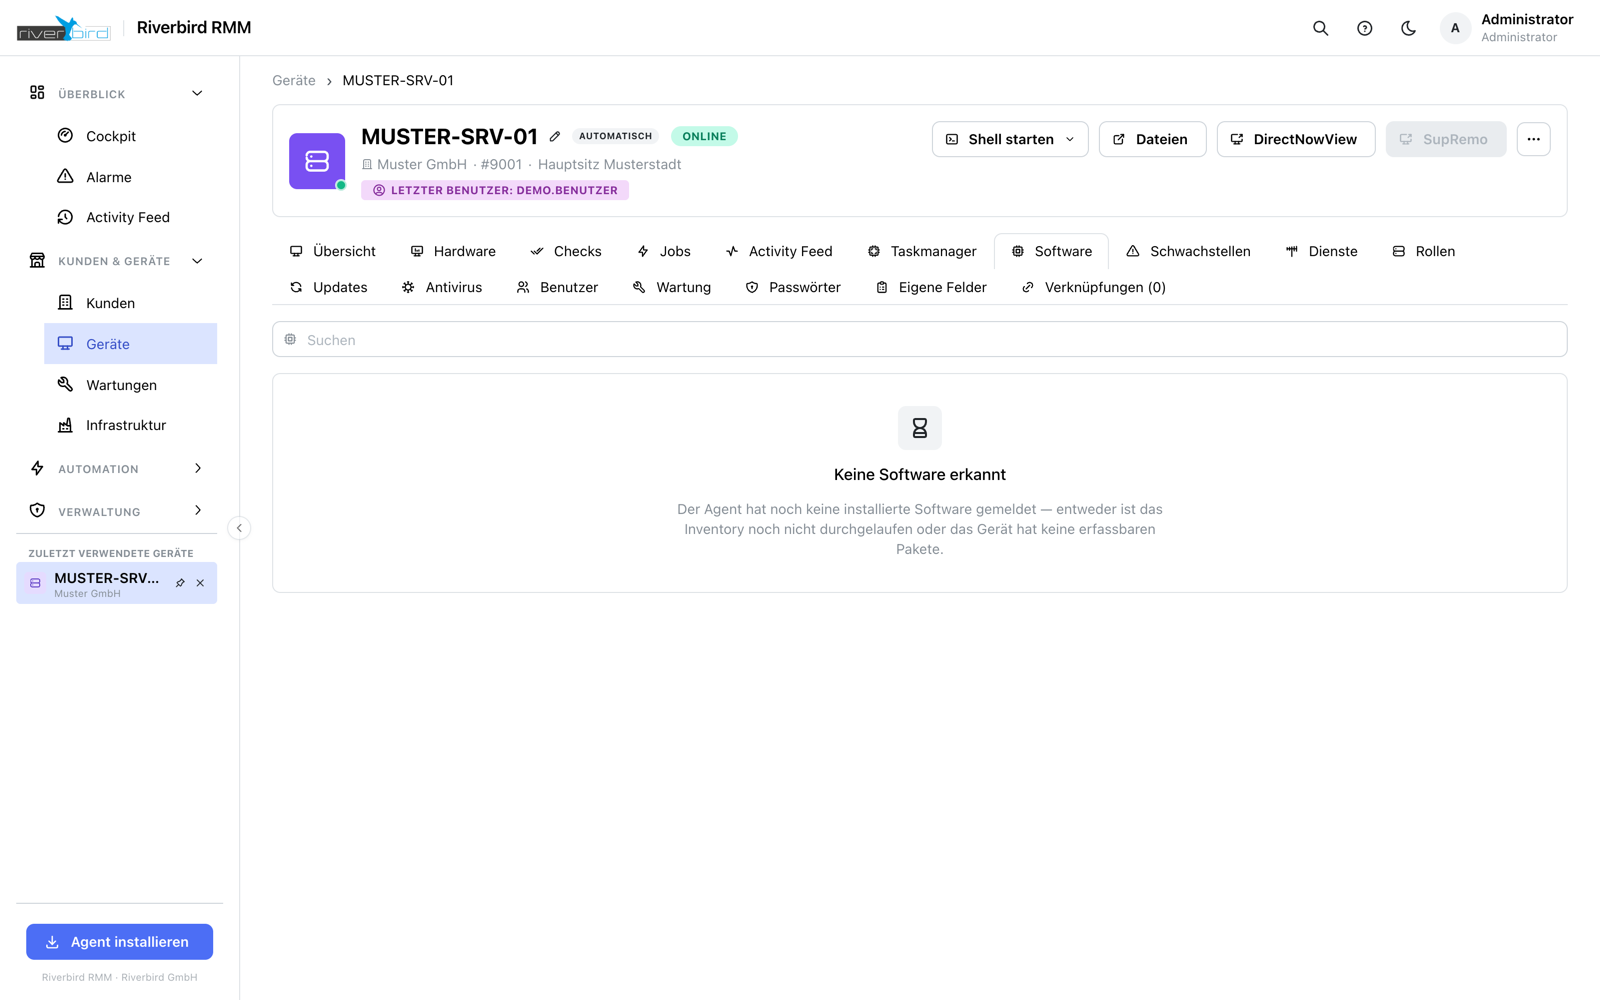Click the Agent installieren button
Viewport: 1600px width, 1000px height.
tap(119, 942)
